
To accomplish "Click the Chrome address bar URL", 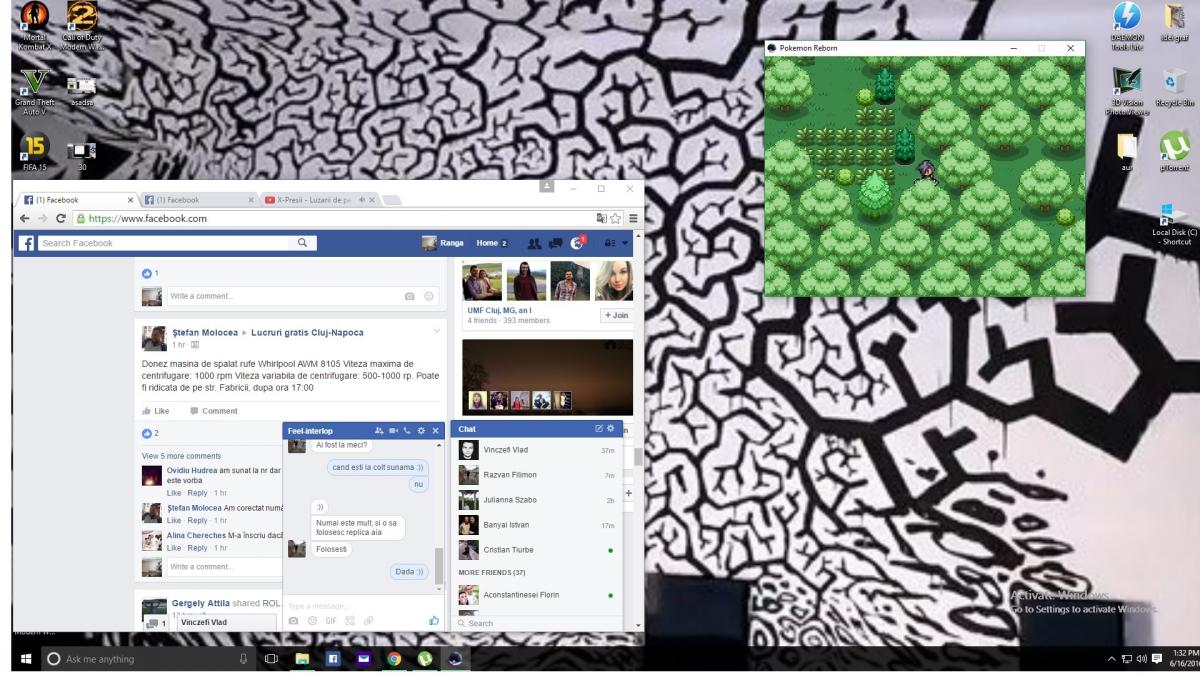I will pyautogui.click(x=148, y=218).
